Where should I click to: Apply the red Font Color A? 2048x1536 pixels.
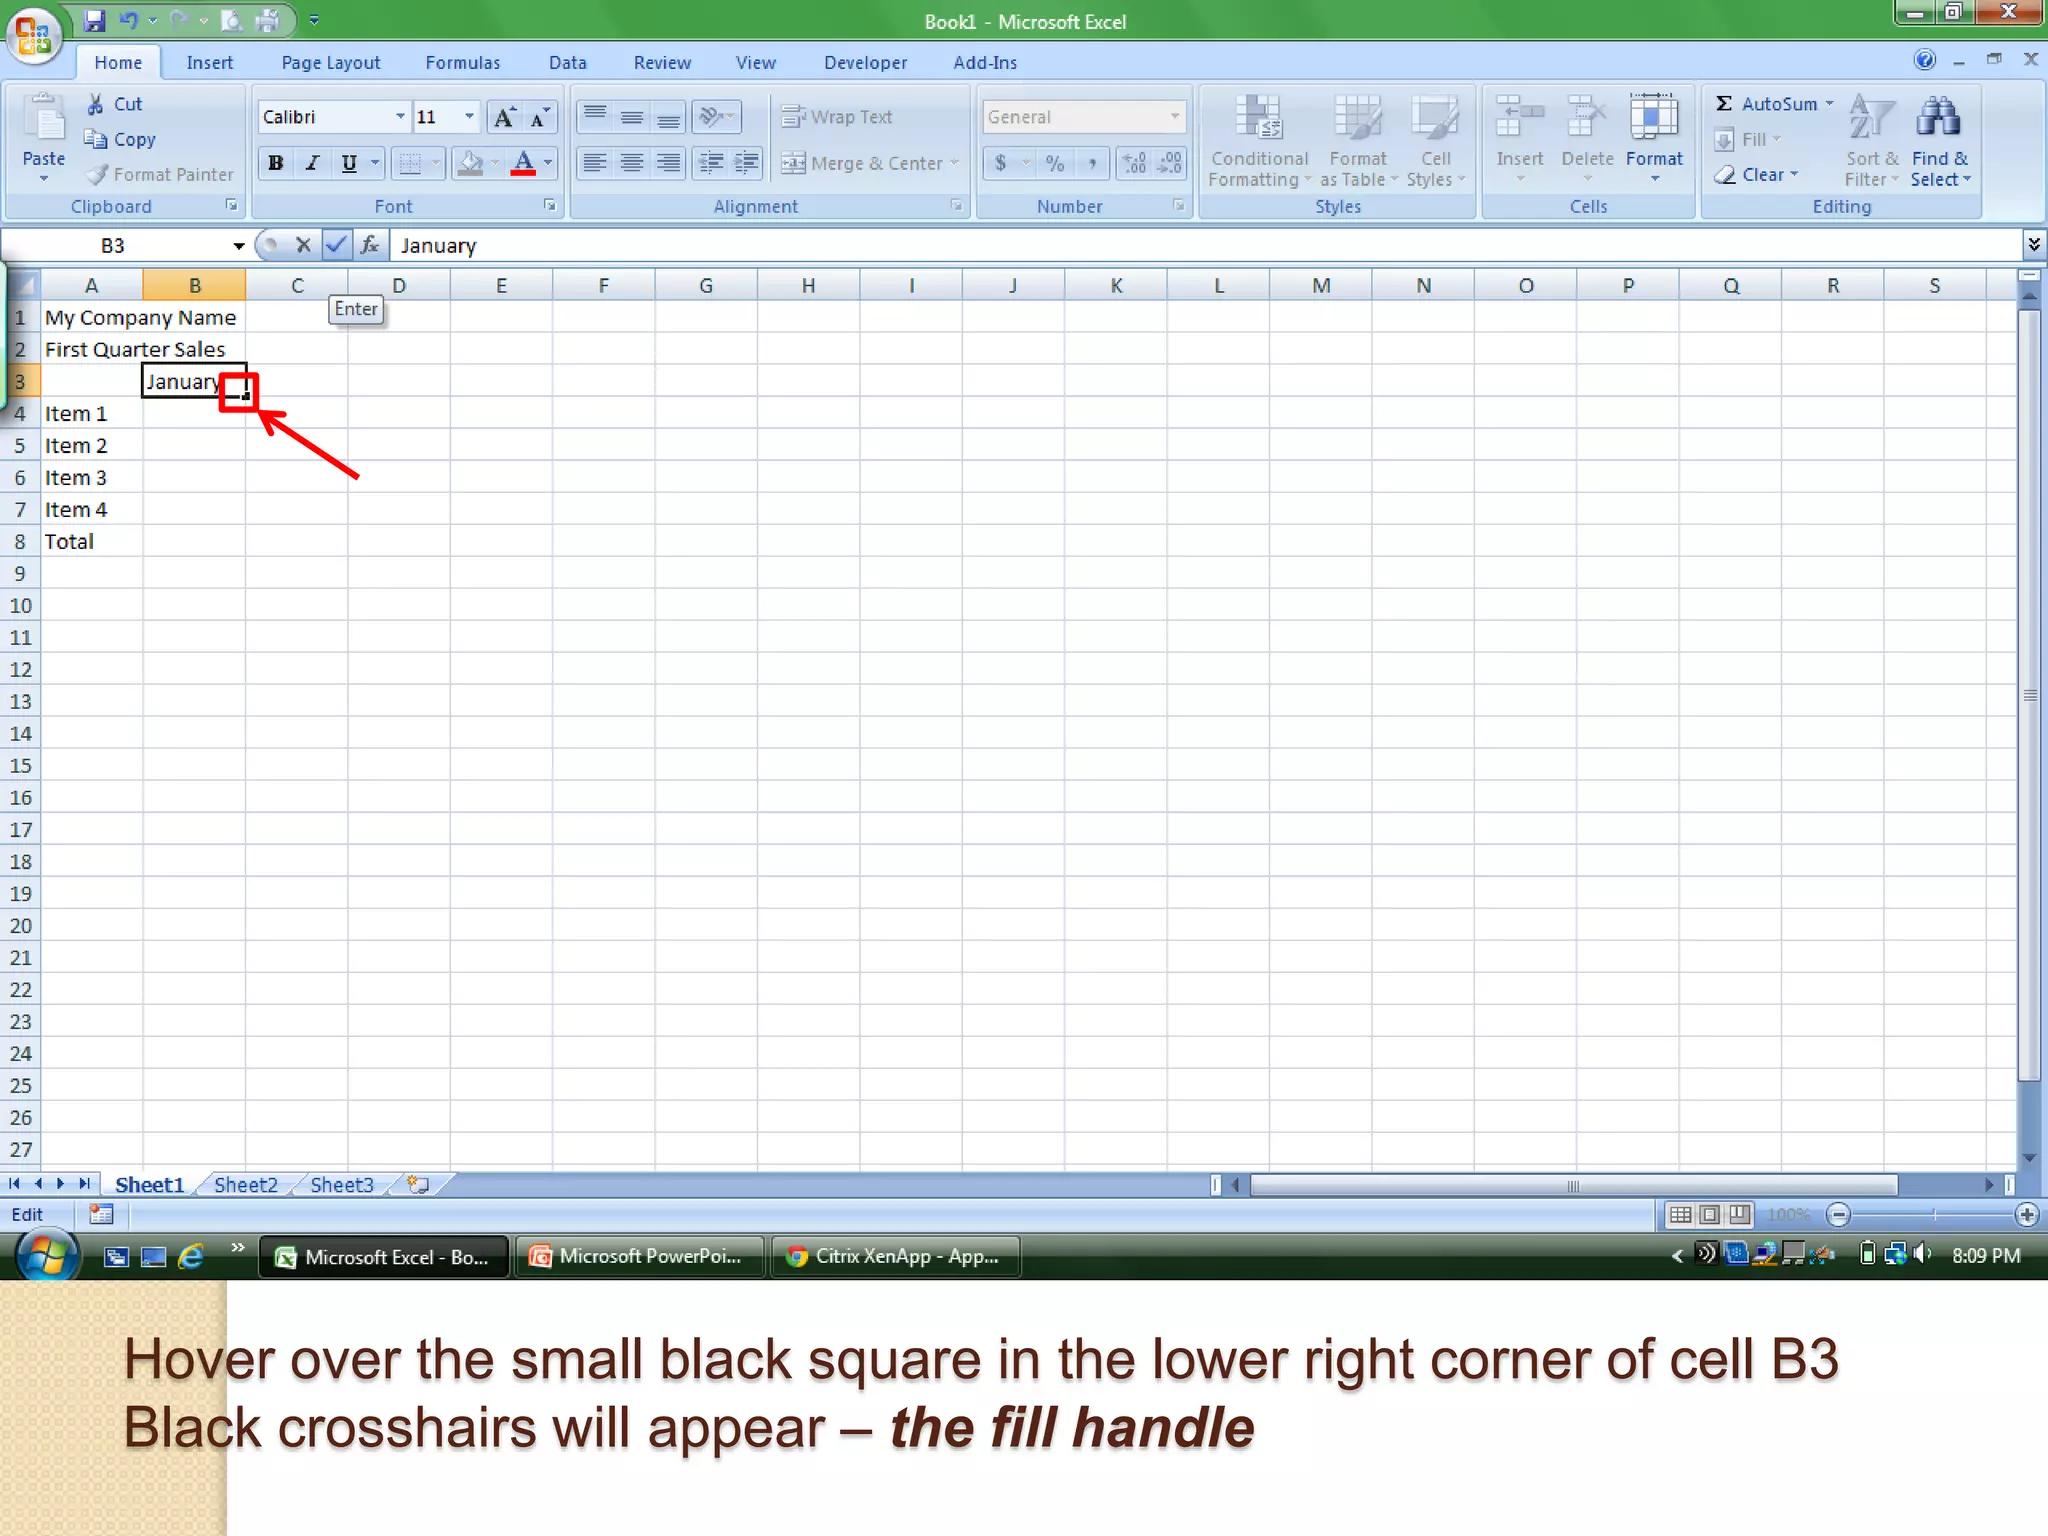coord(523,163)
